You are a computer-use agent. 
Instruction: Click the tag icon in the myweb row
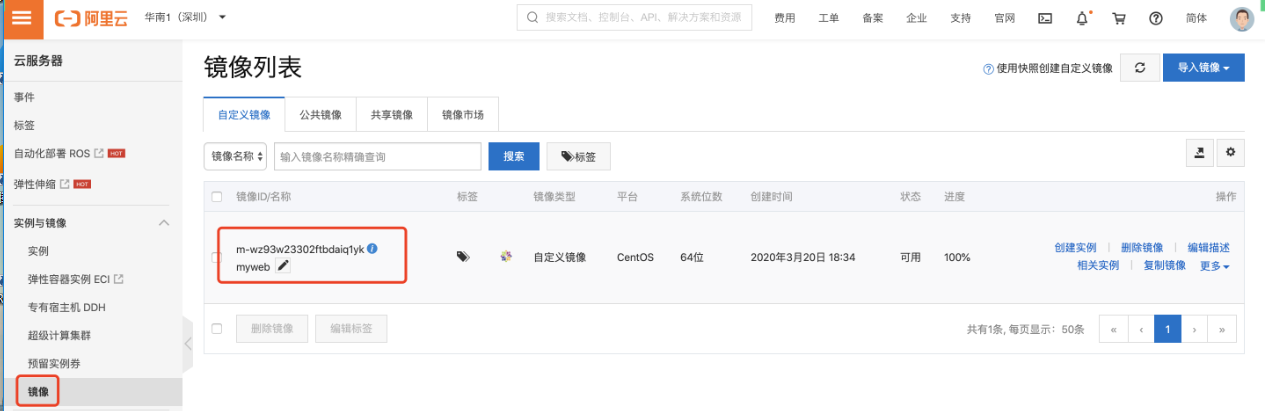click(463, 257)
